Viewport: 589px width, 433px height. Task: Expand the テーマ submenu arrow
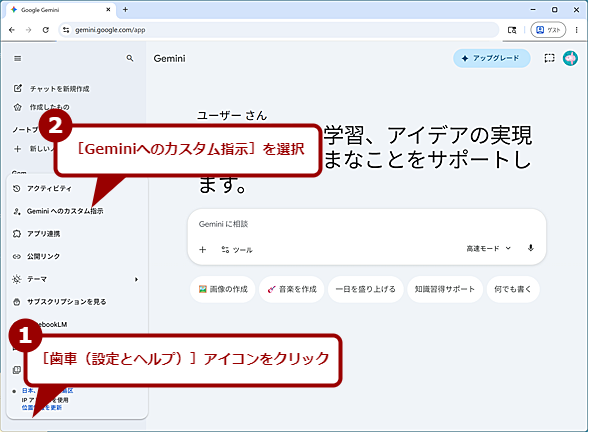coord(136,279)
